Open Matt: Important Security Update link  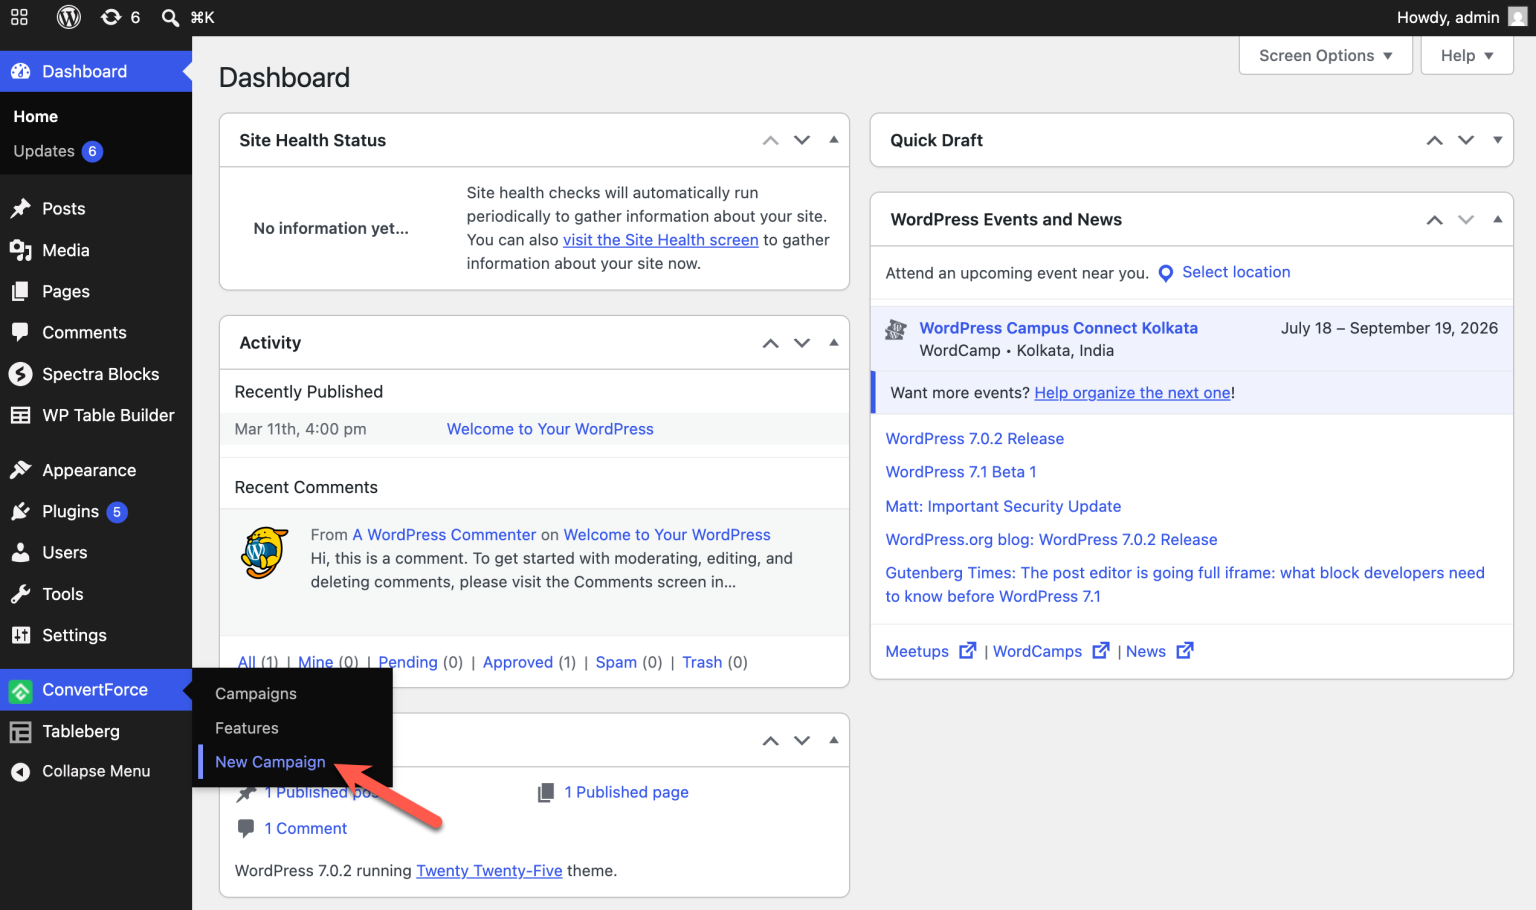click(x=1003, y=507)
